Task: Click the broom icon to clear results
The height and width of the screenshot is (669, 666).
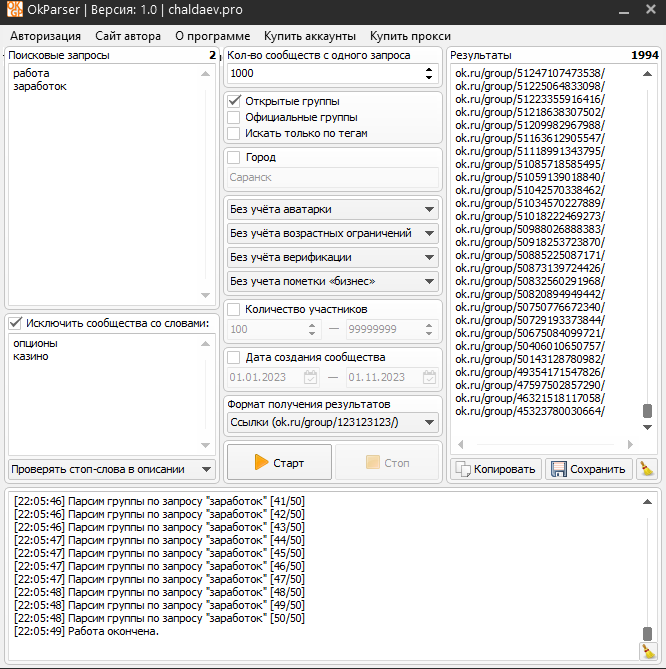Action: [648, 468]
